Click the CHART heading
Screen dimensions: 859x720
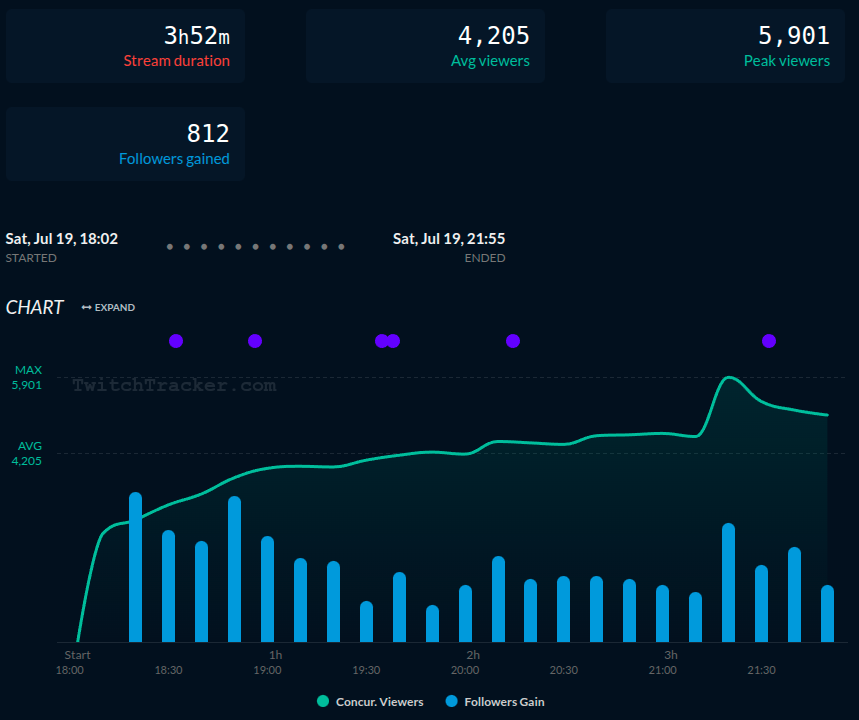[35, 307]
